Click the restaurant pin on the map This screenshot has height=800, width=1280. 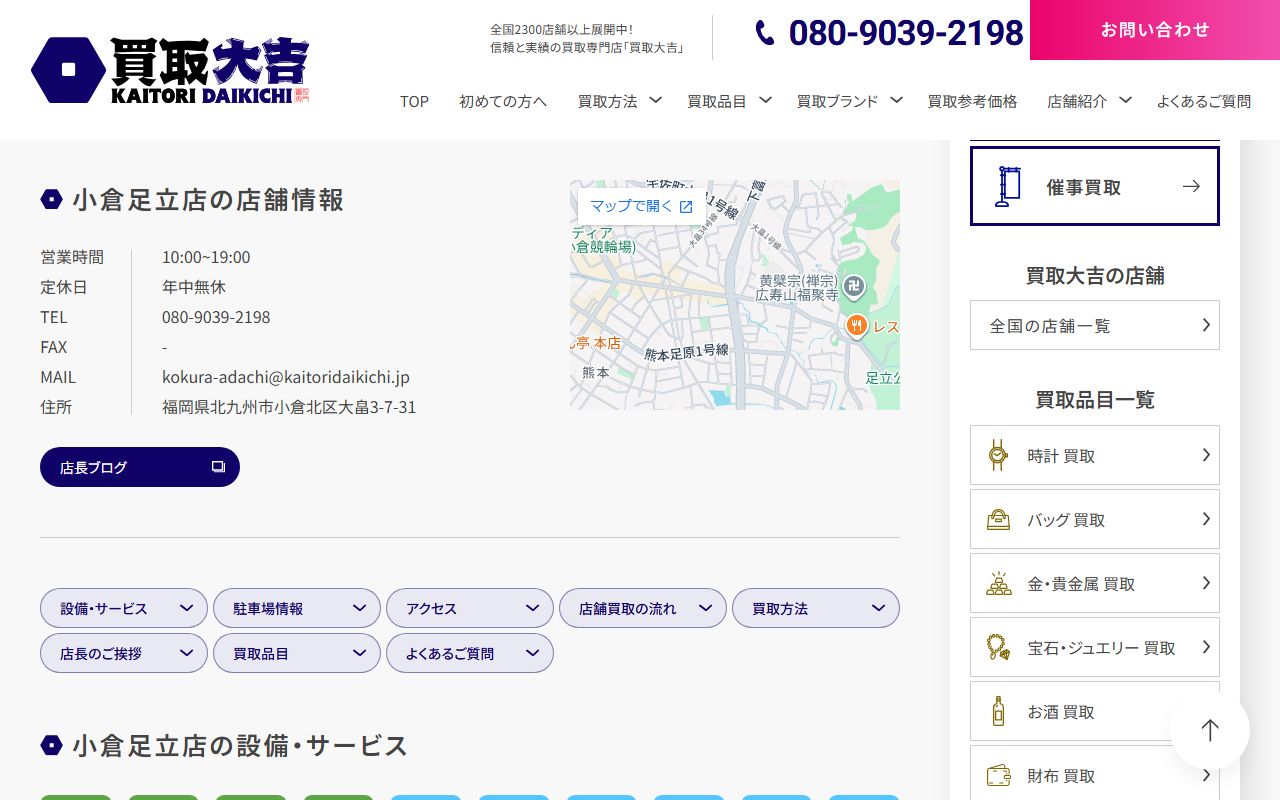click(x=856, y=326)
